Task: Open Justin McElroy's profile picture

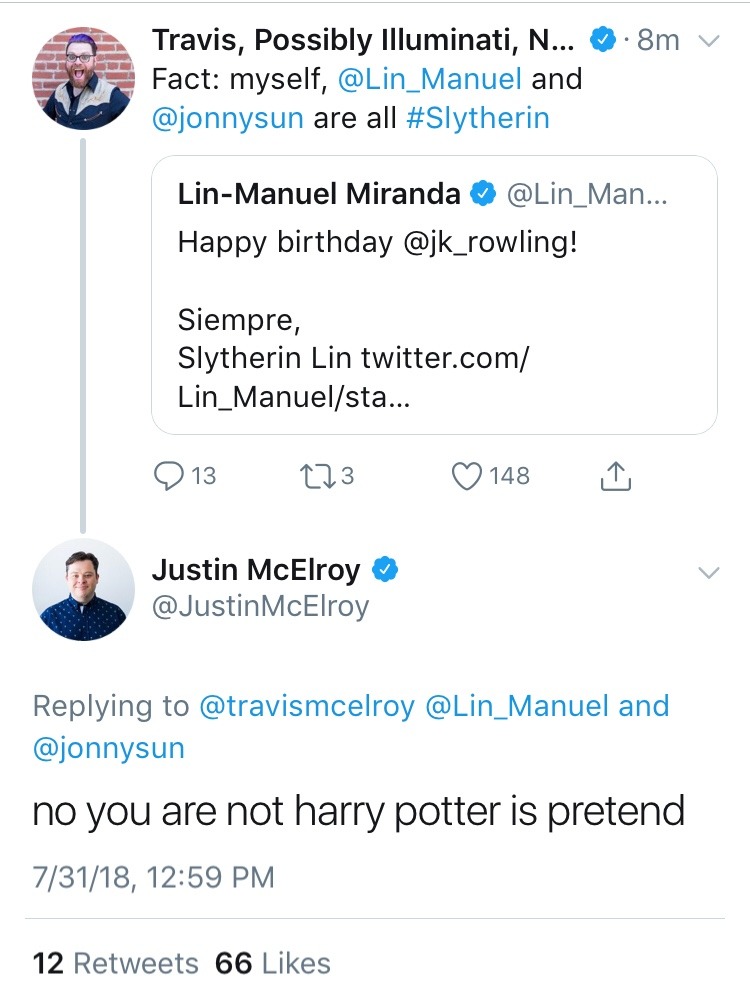Action: click(83, 589)
